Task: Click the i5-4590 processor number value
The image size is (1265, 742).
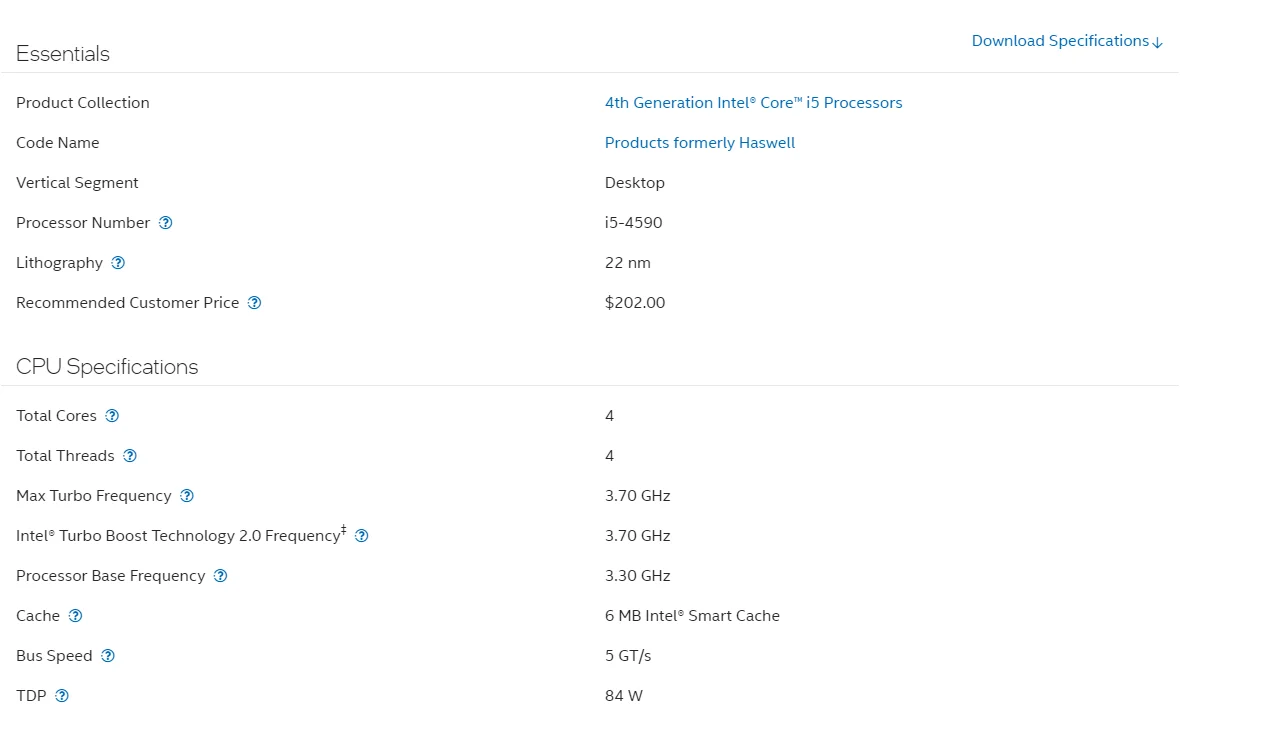Action: 633,223
